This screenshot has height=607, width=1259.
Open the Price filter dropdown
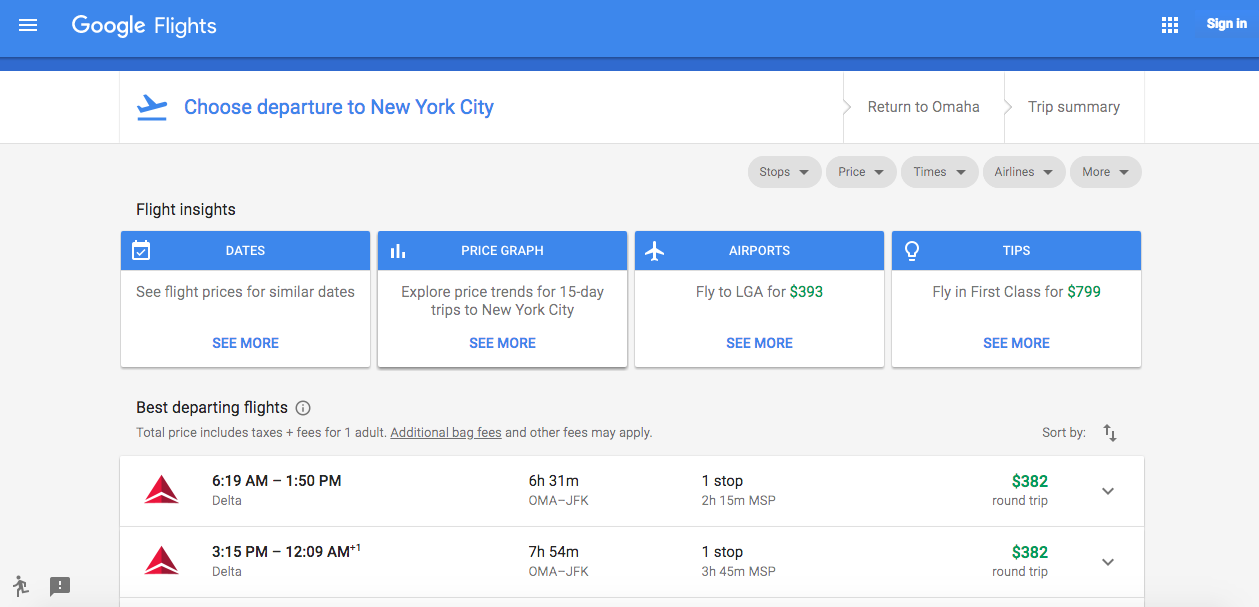(862, 172)
